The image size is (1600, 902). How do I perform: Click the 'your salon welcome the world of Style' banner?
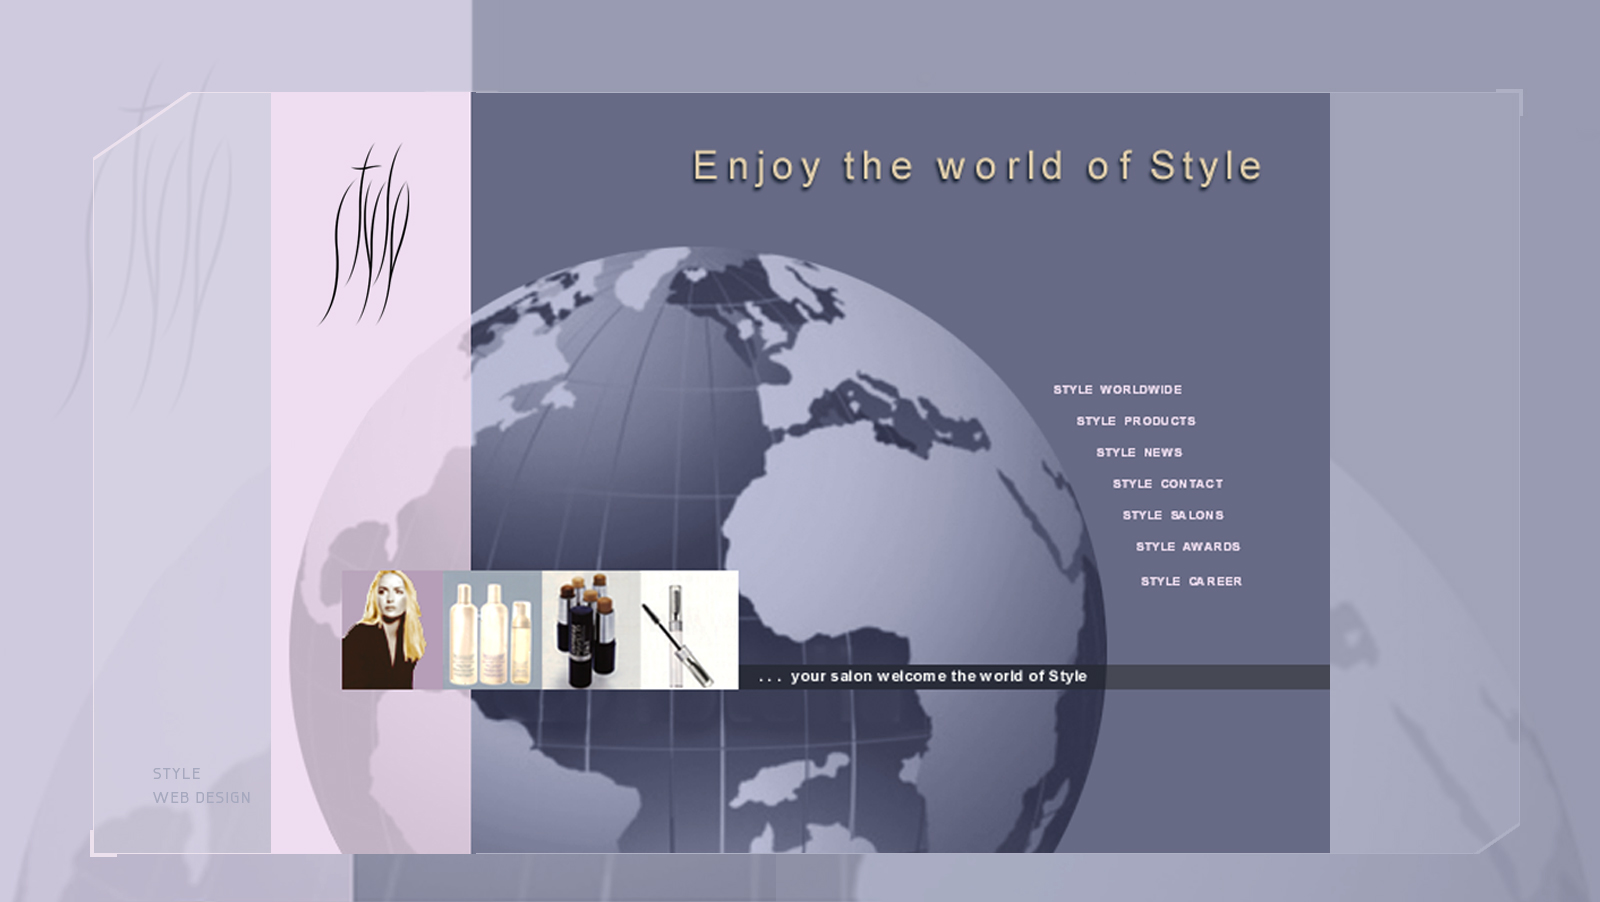pyautogui.click(x=925, y=676)
